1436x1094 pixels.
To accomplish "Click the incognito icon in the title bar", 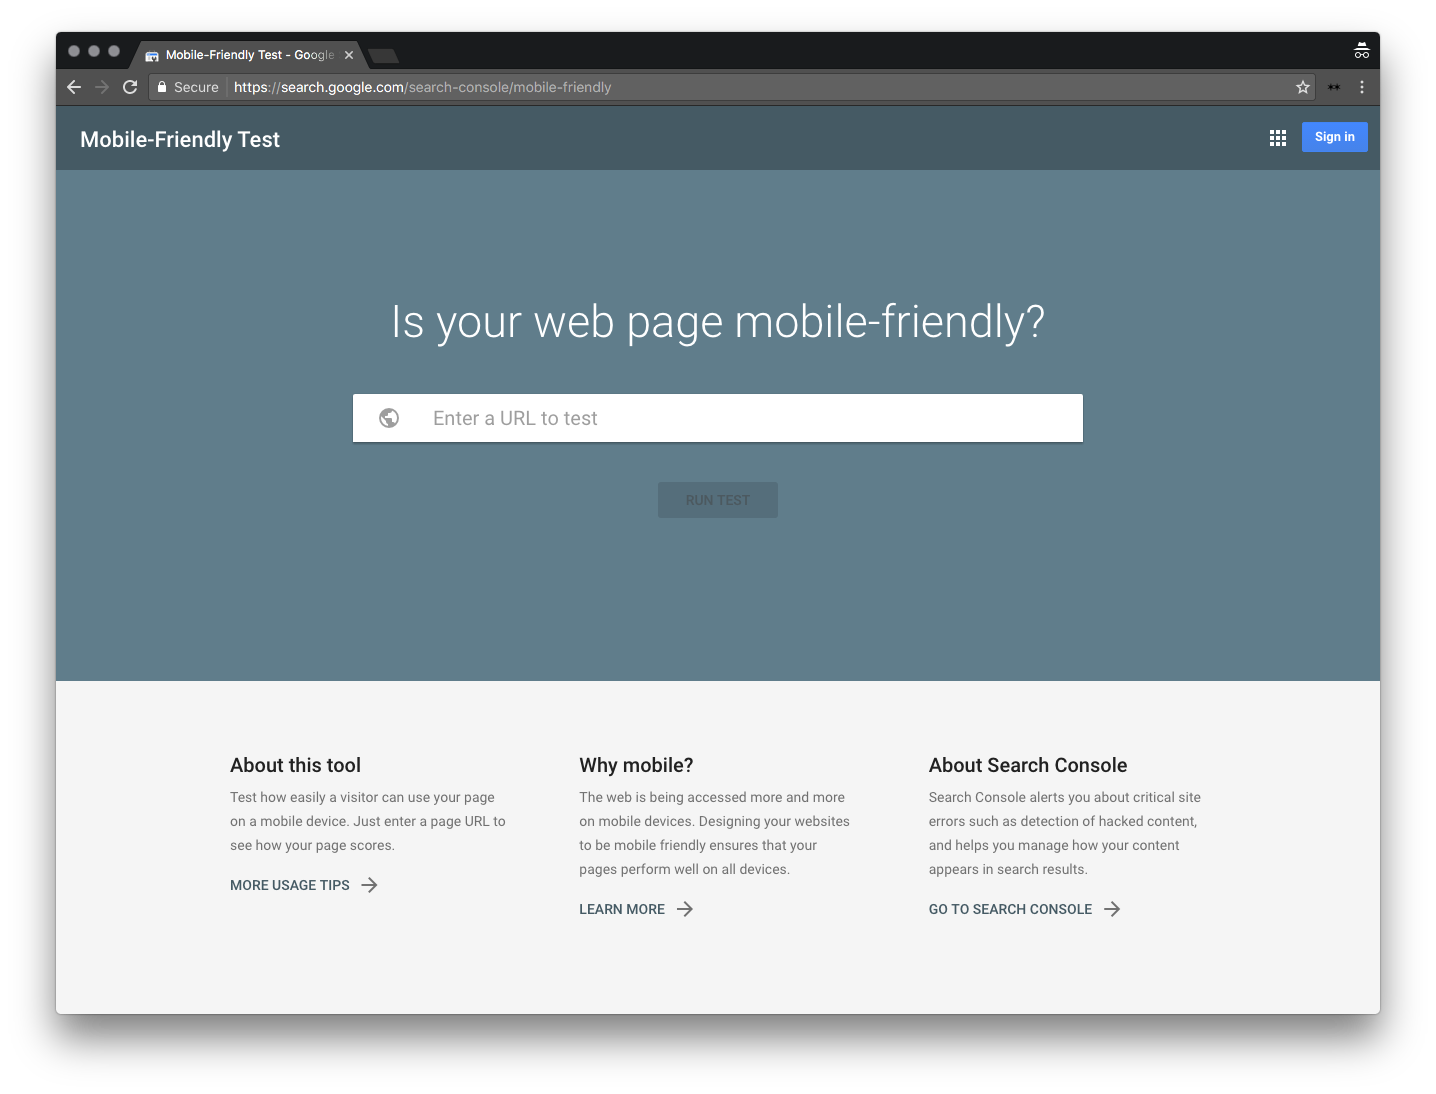I will (1362, 51).
